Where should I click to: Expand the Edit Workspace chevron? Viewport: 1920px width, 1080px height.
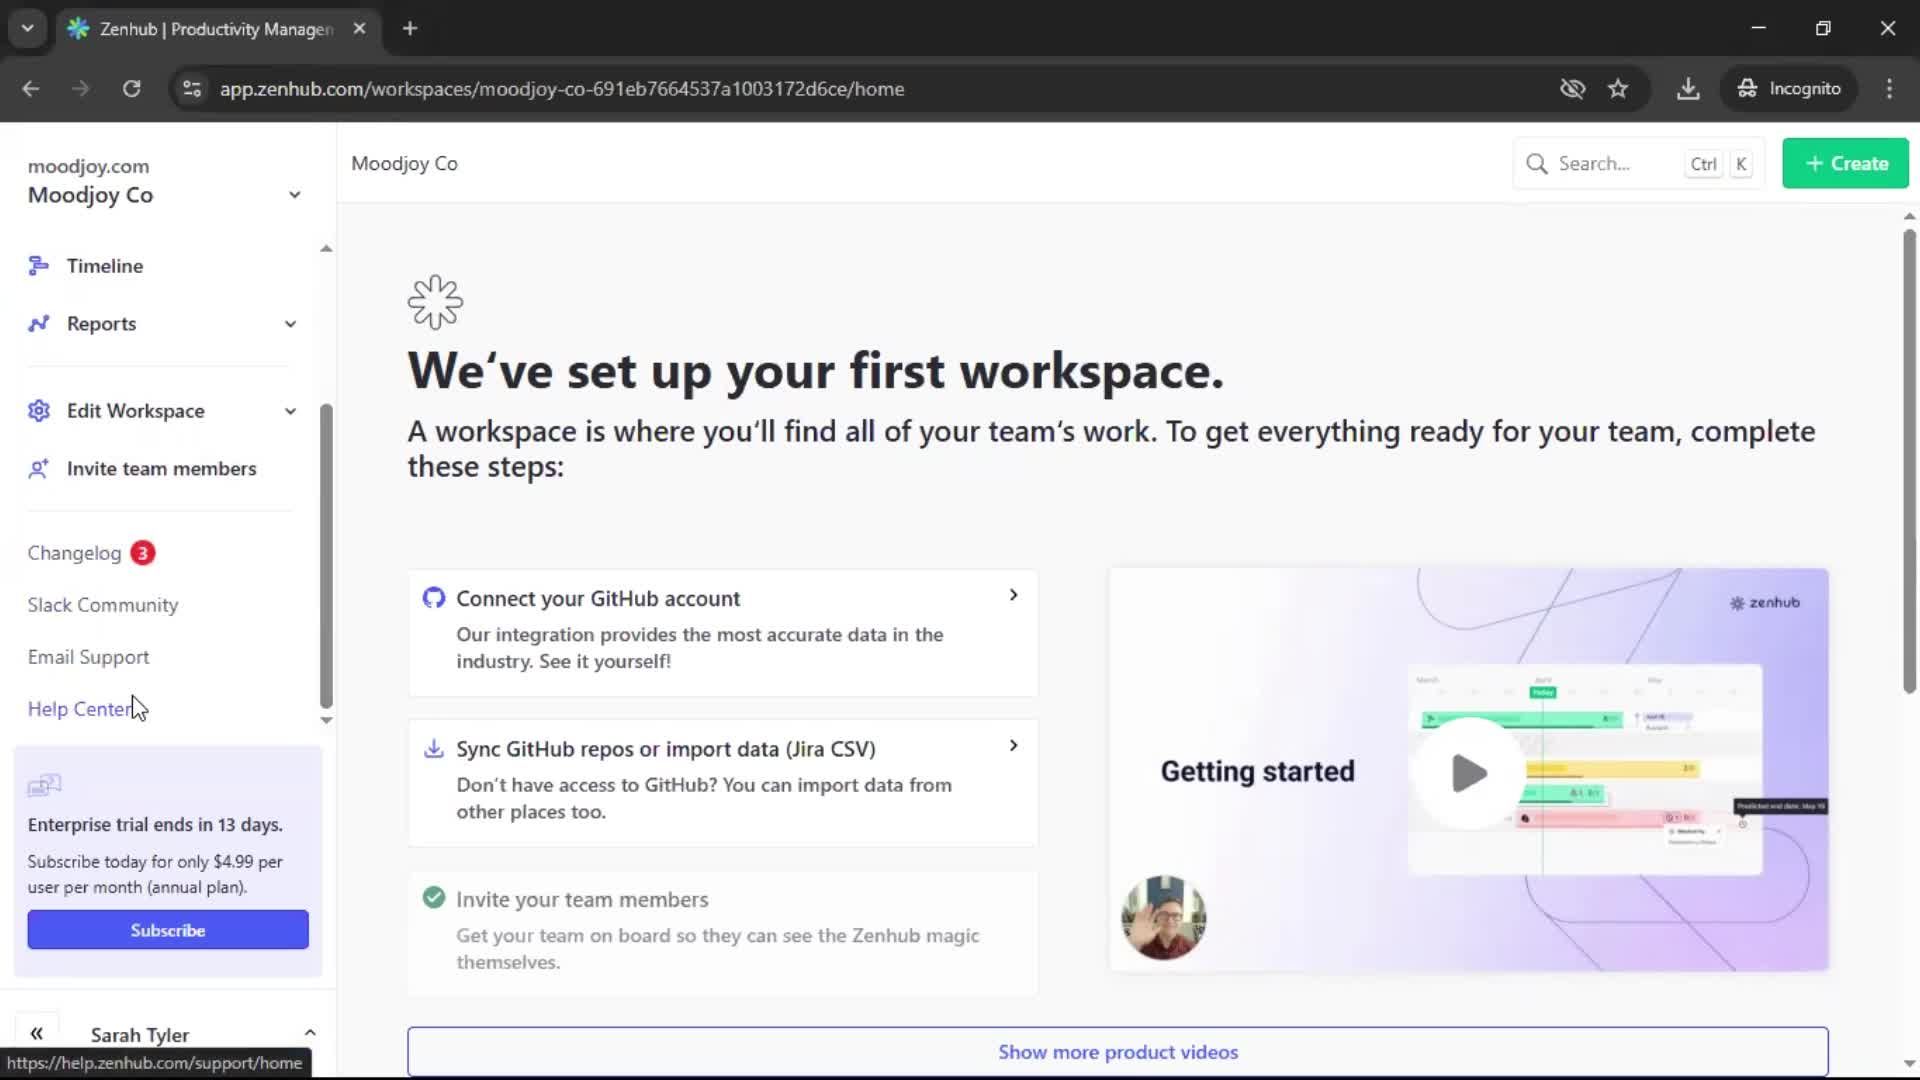[x=289, y=410]
